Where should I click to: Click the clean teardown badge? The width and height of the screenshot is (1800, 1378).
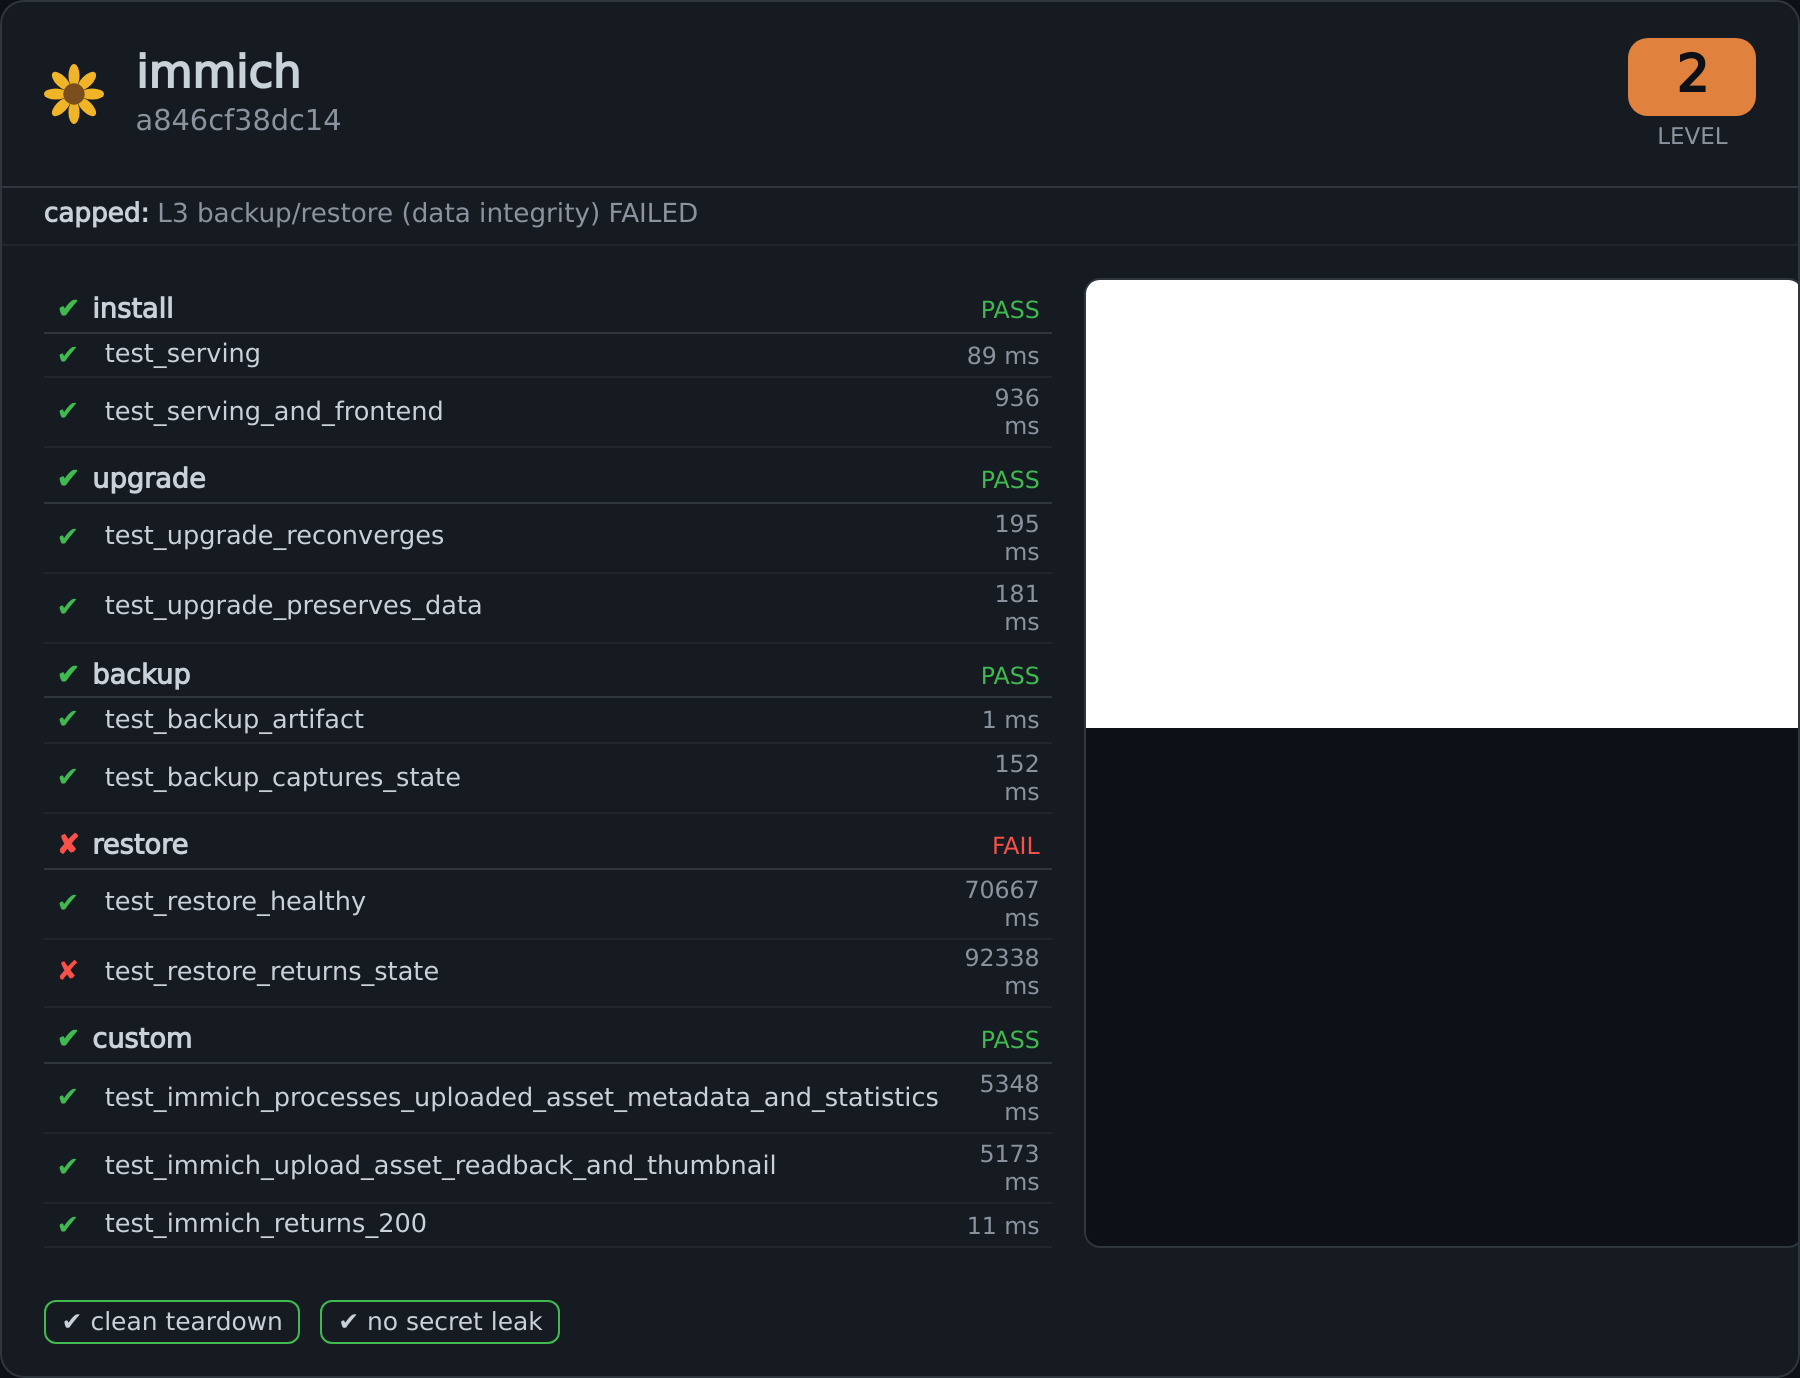click(172, 1322)
